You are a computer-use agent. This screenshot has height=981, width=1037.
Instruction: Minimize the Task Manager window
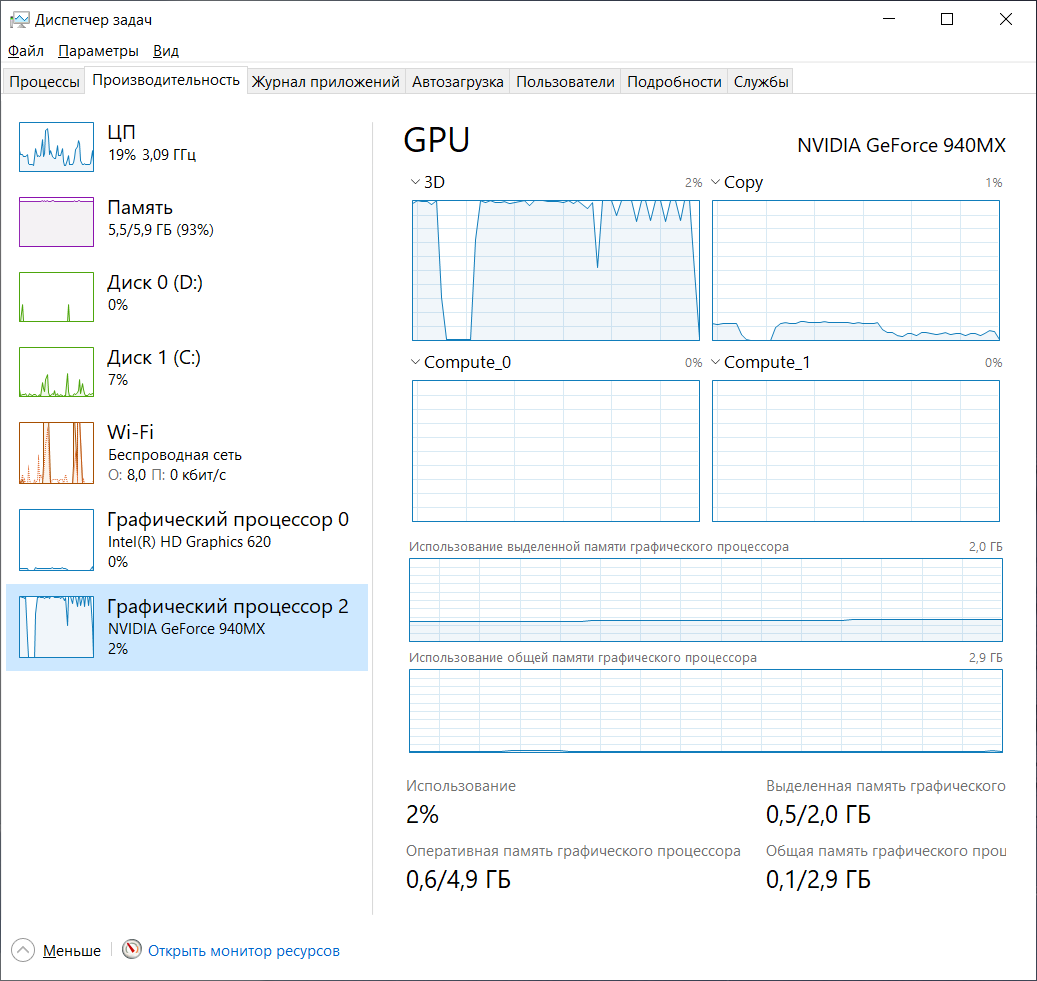pos(889,19)
